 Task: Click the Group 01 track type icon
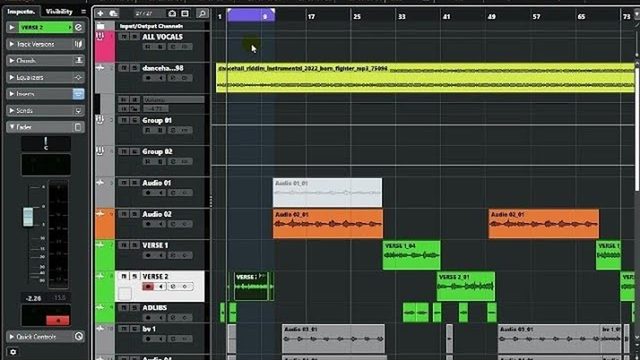click(x=100, y=120)
